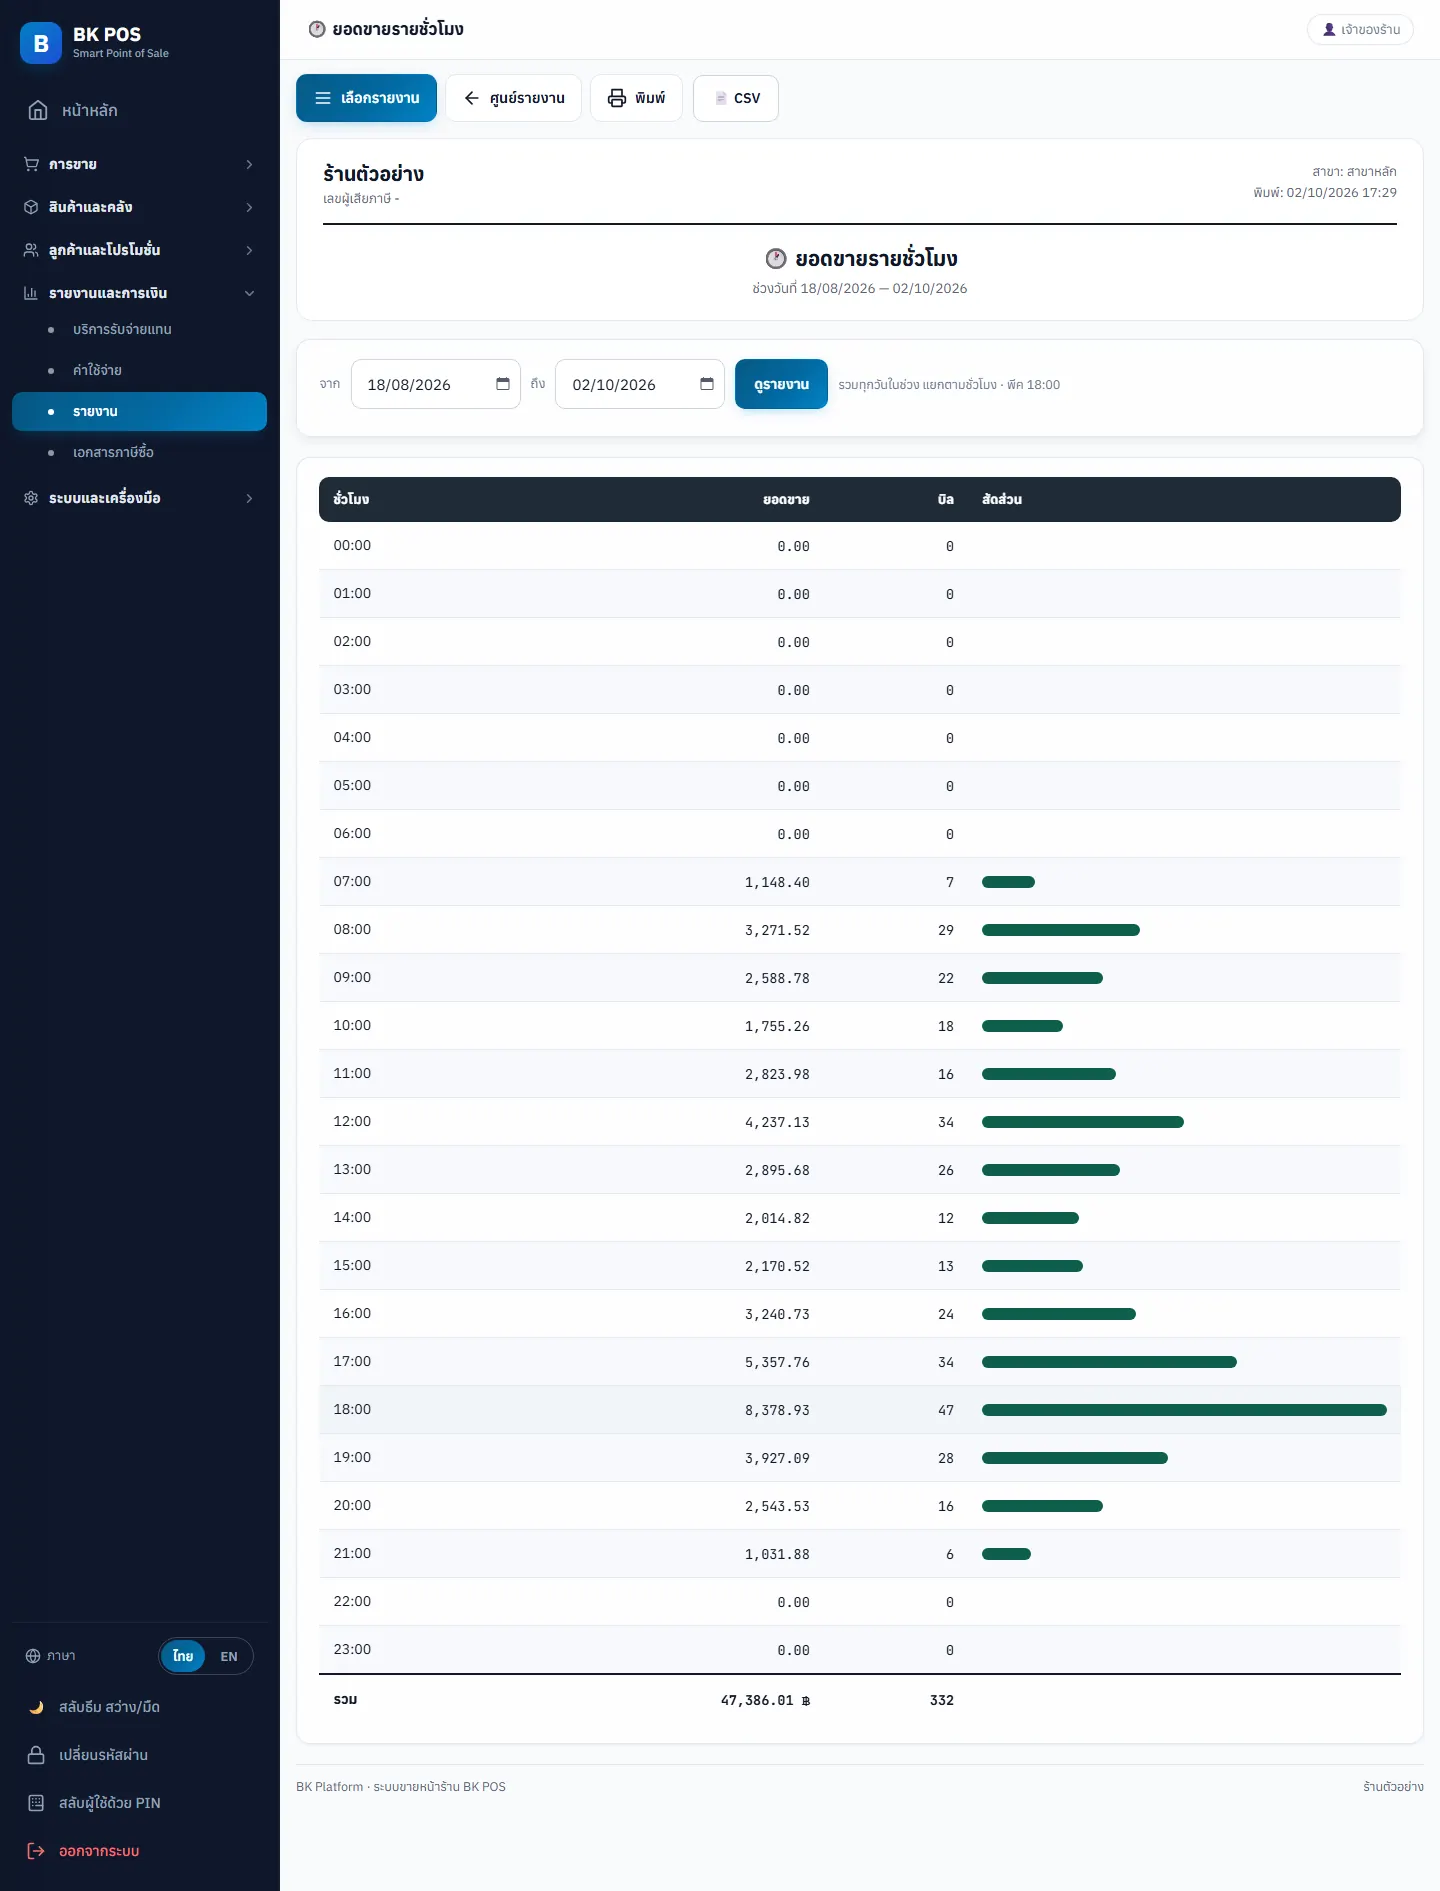Open the เอกสารภาษีซื้อ submenu item
1440x1891 pixels.
139,452
